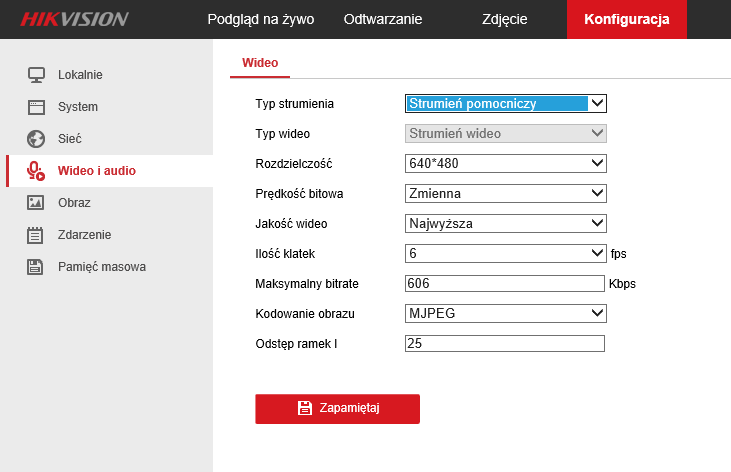Image resolution: width=731 pixels, height=472 pixels.
Task: Click the Maksymalny bitrate input field
Action: [x=504, y=283]
